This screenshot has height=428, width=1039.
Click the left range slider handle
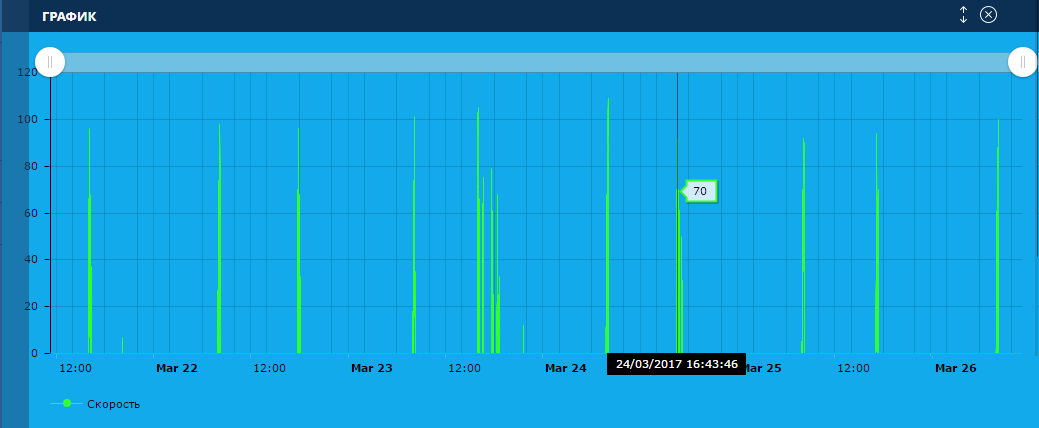(x=50, y=62)
